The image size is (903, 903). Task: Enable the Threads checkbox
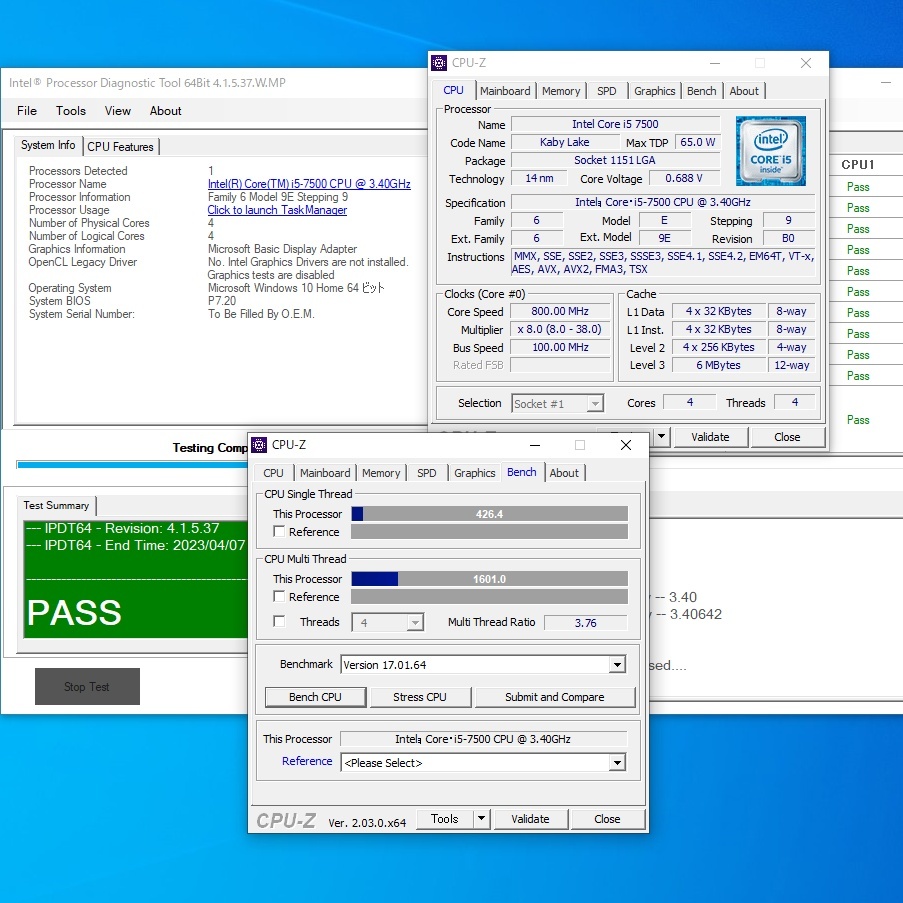tap(279, 621)
